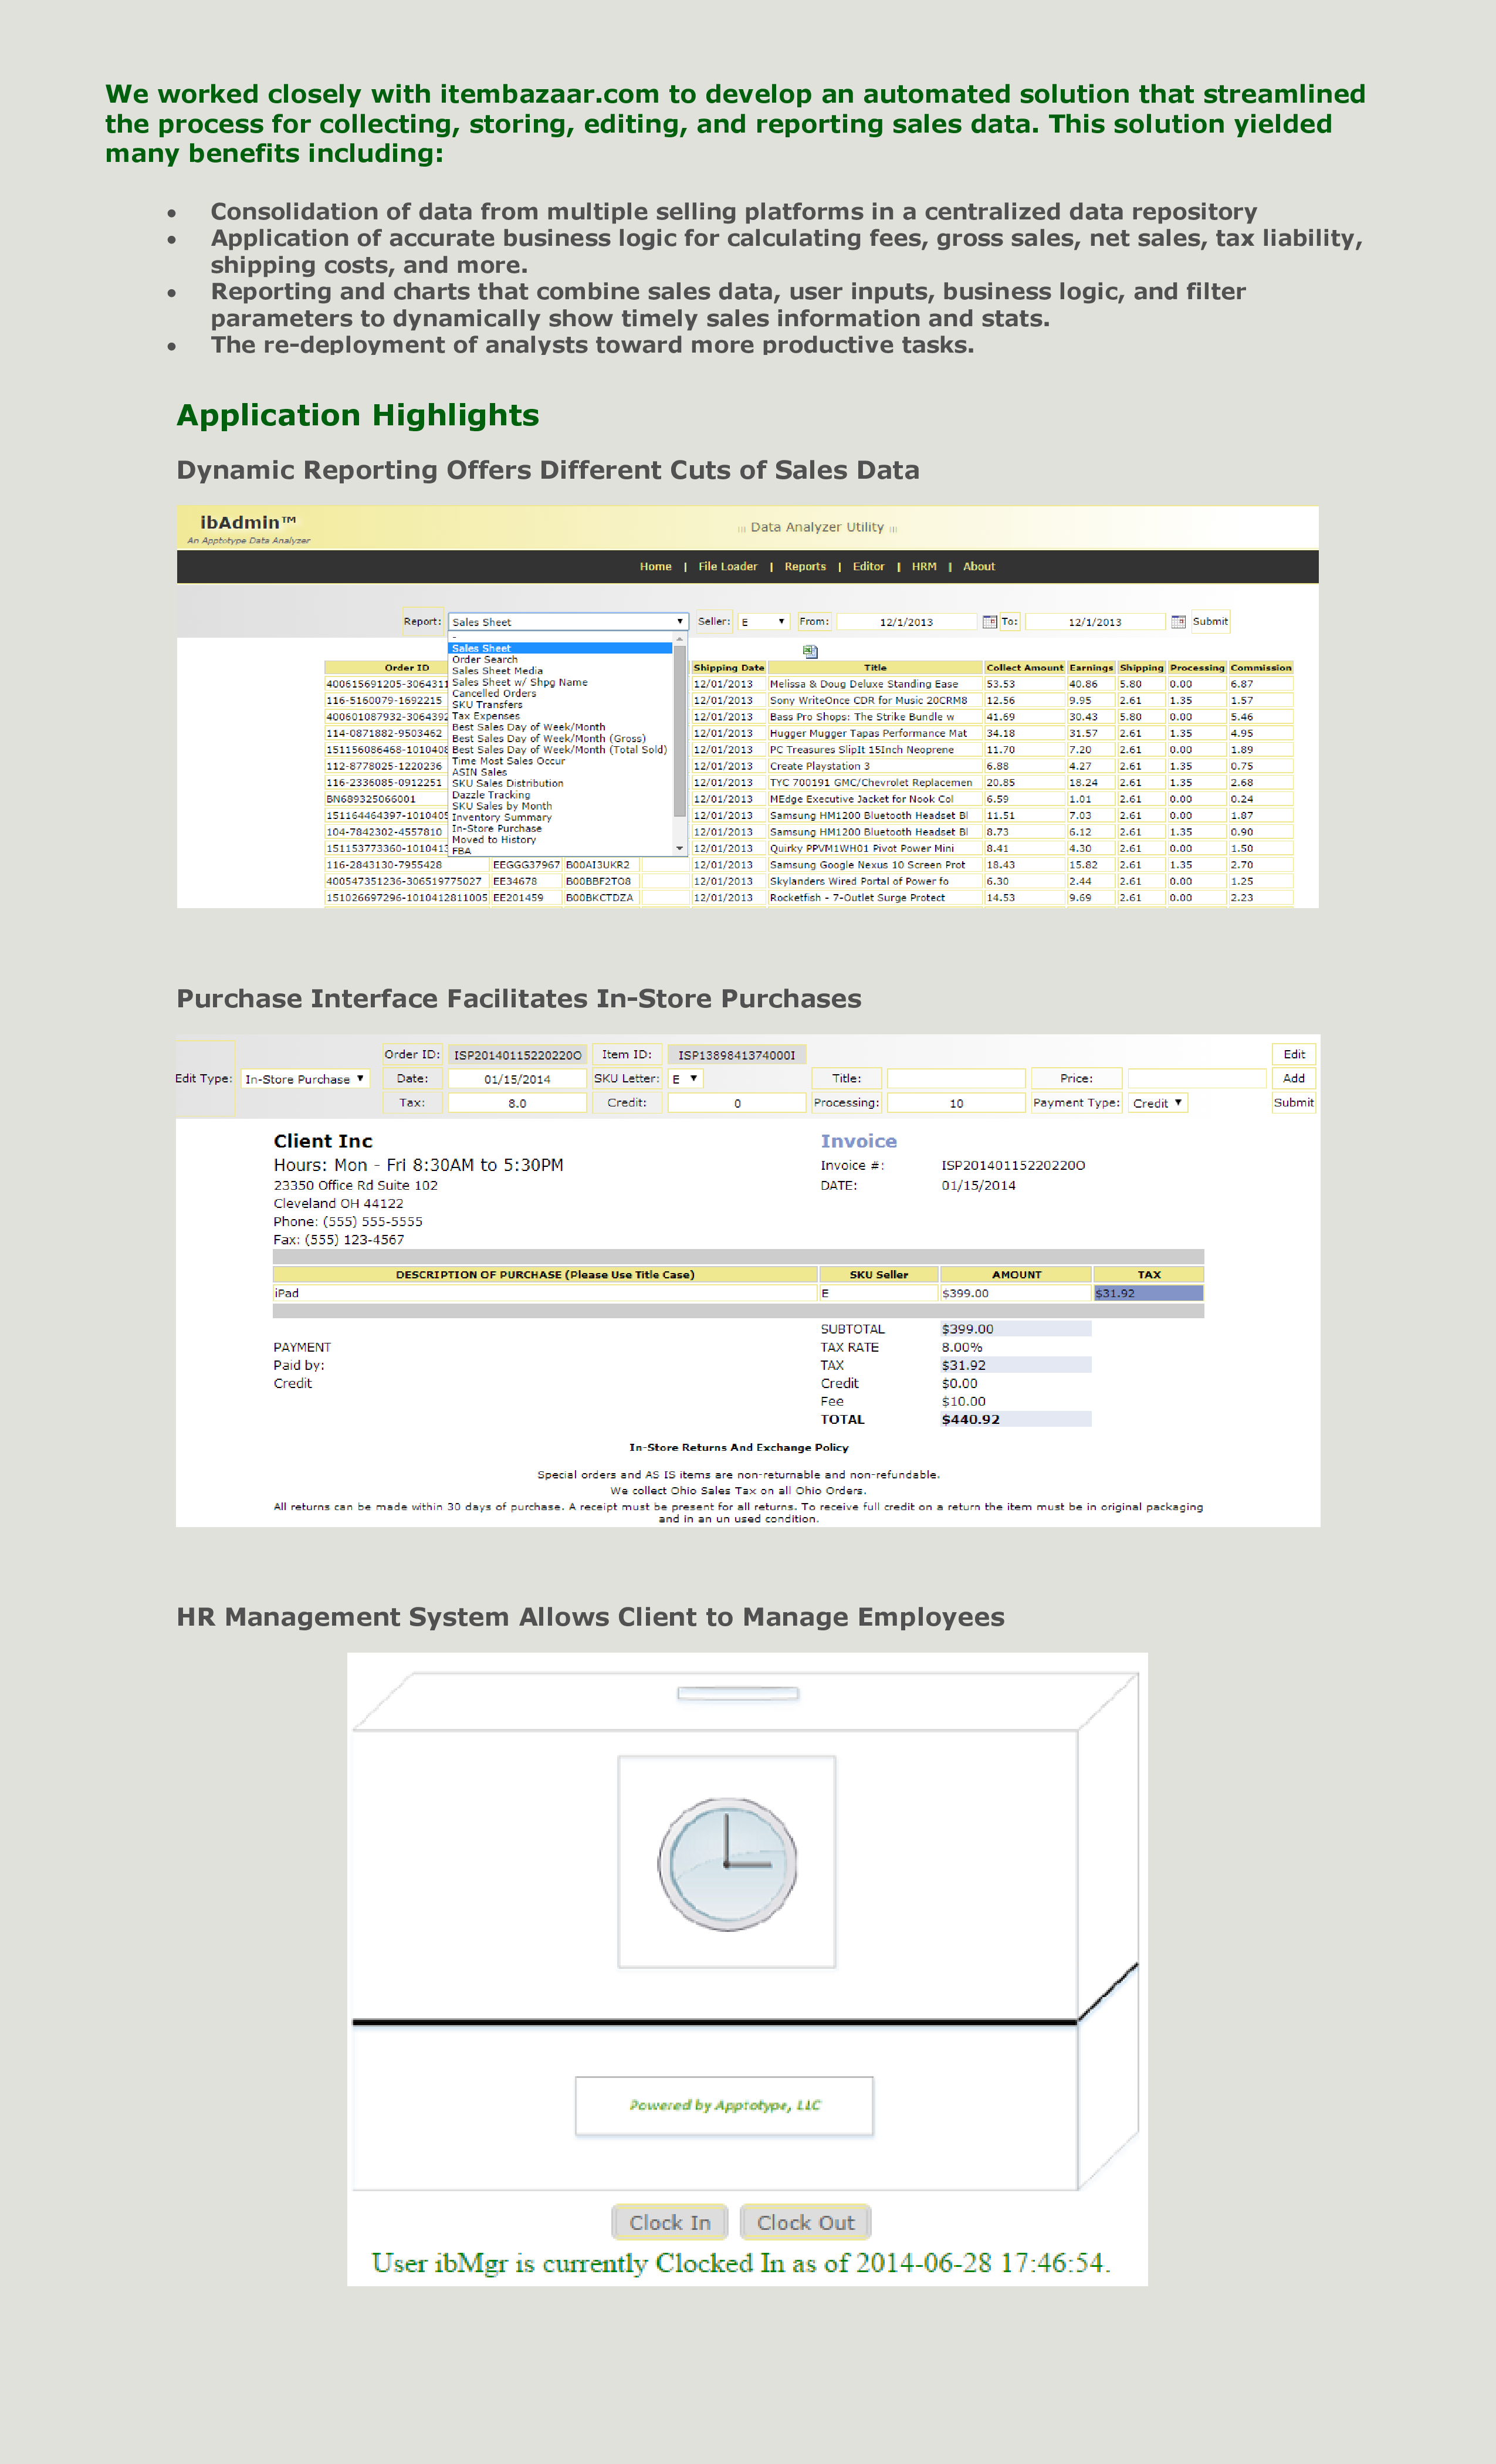Click the Order ID field ISP20140115220220O
The height and width of the screenshot is (2464, 1496).
(x=517, y=1055)
